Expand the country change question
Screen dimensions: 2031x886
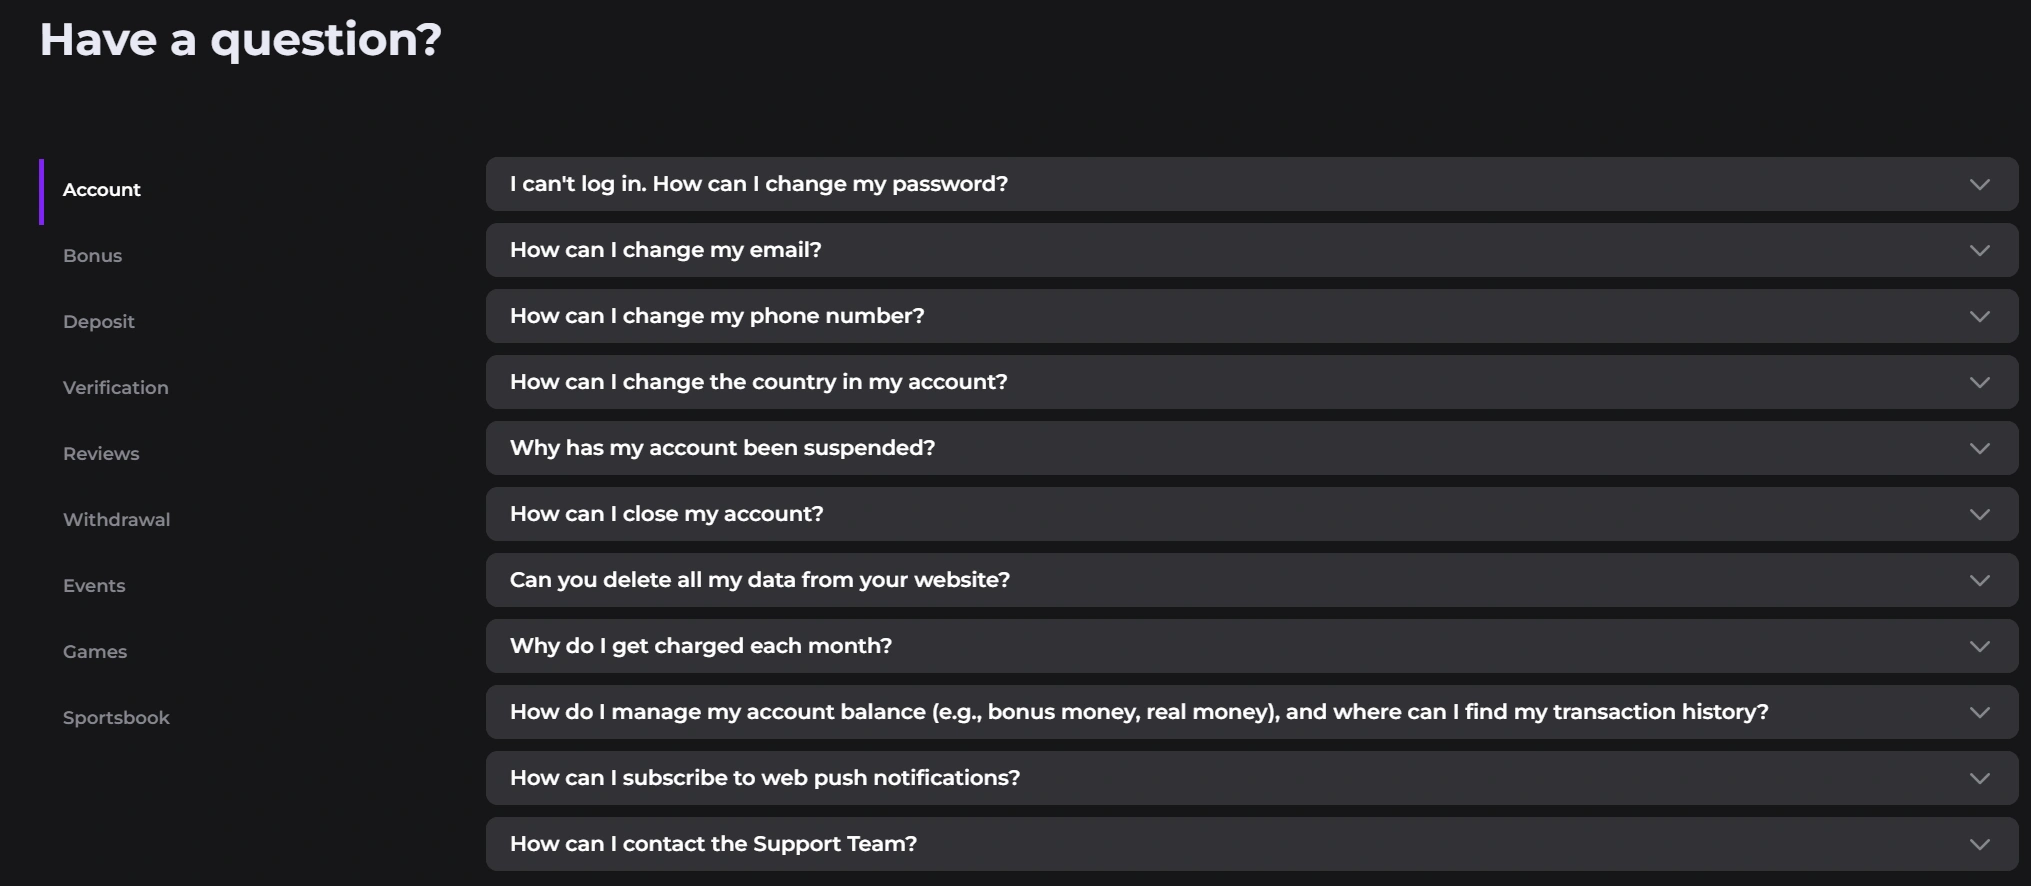[x=1251, y=381]
